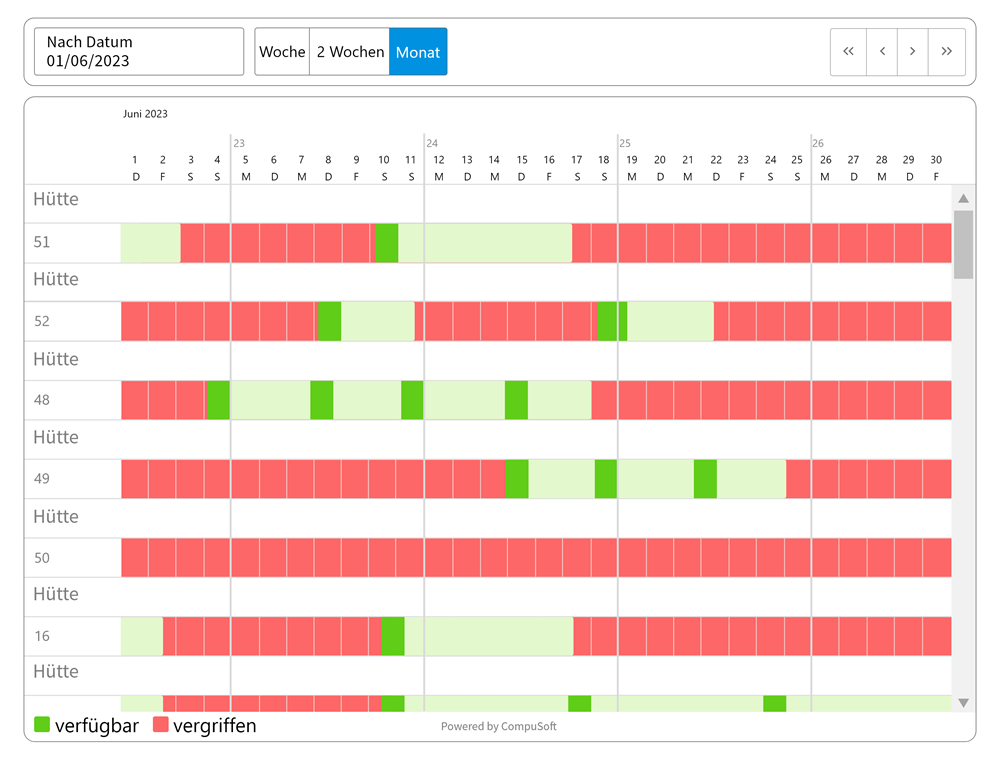
Task: Select the green June 10 slot for Hütte 16
Action: pyautogui.click(x=393, y=636)
